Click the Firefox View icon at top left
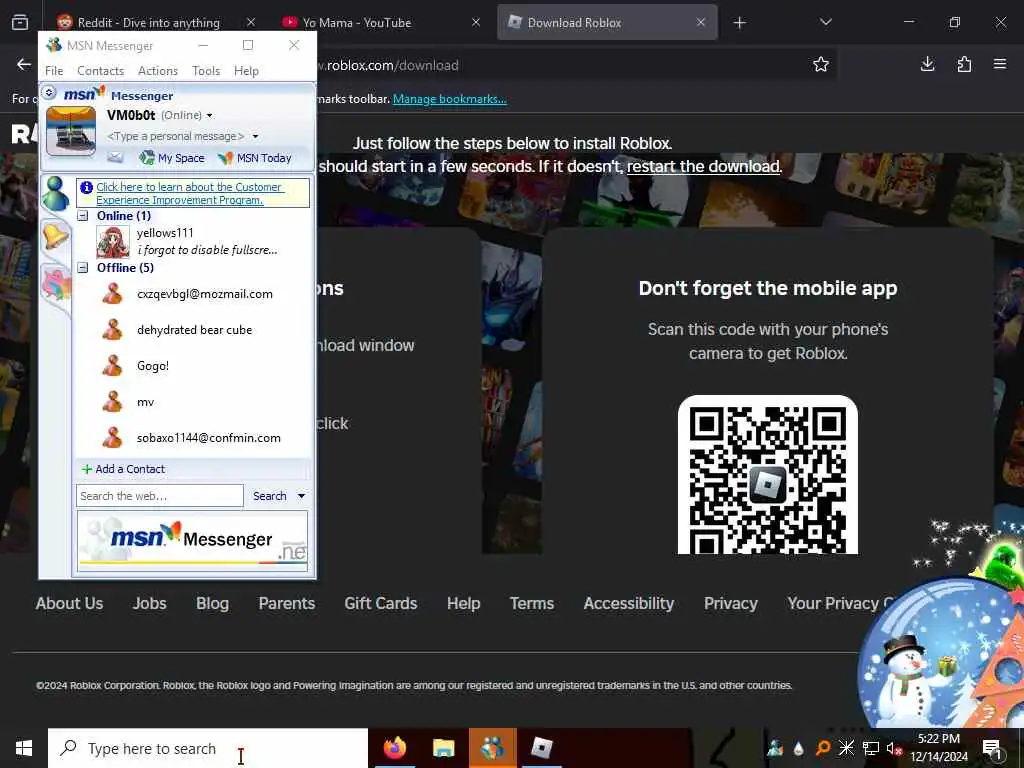Image resolution: width=1024 pixels, height=768 pixels. [20, 22]
